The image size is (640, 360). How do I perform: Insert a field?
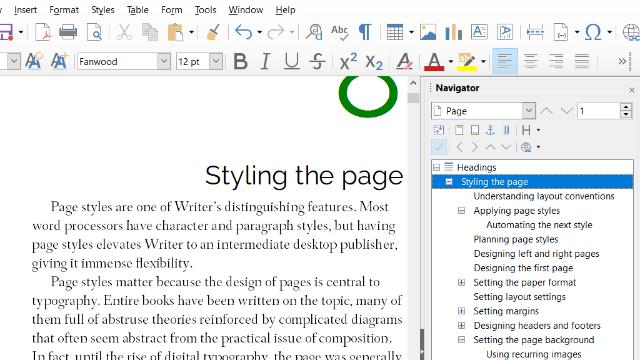(561, 32)
